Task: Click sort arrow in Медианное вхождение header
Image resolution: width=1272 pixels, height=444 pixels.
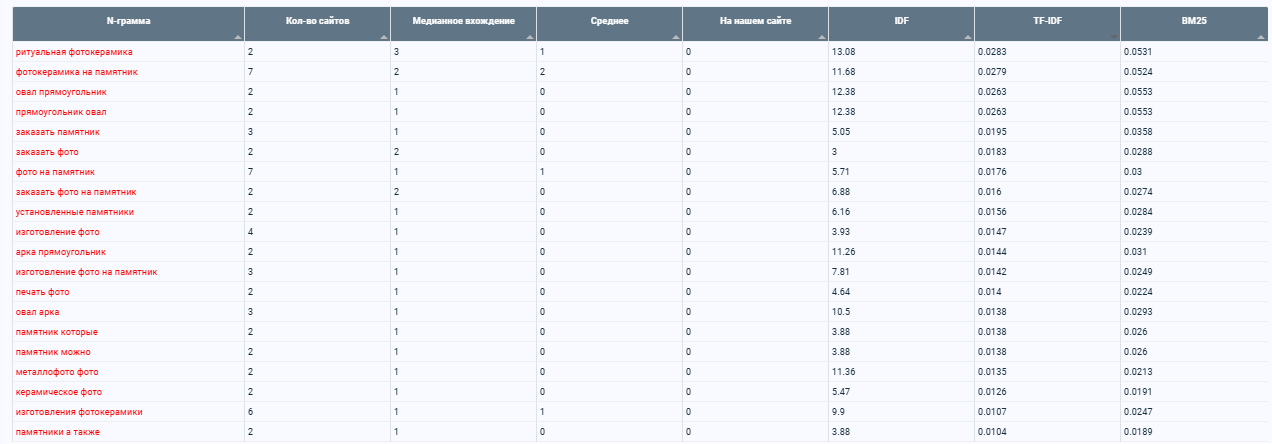Action: (x=530, y=36)
